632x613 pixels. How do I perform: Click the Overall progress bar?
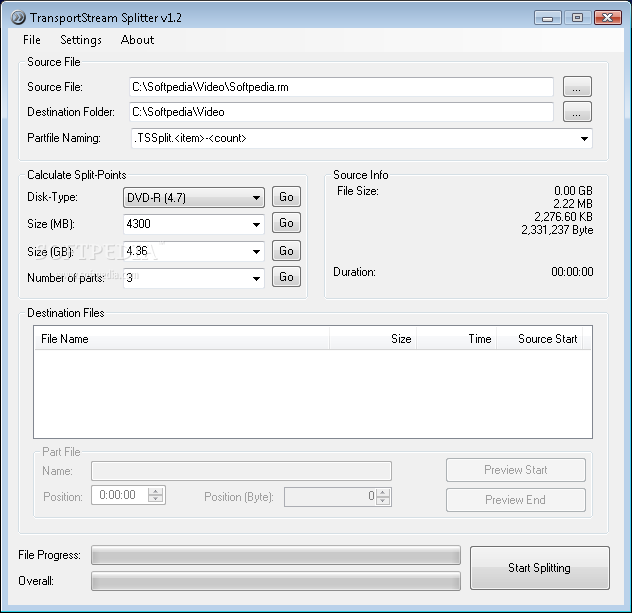point(276,581)
